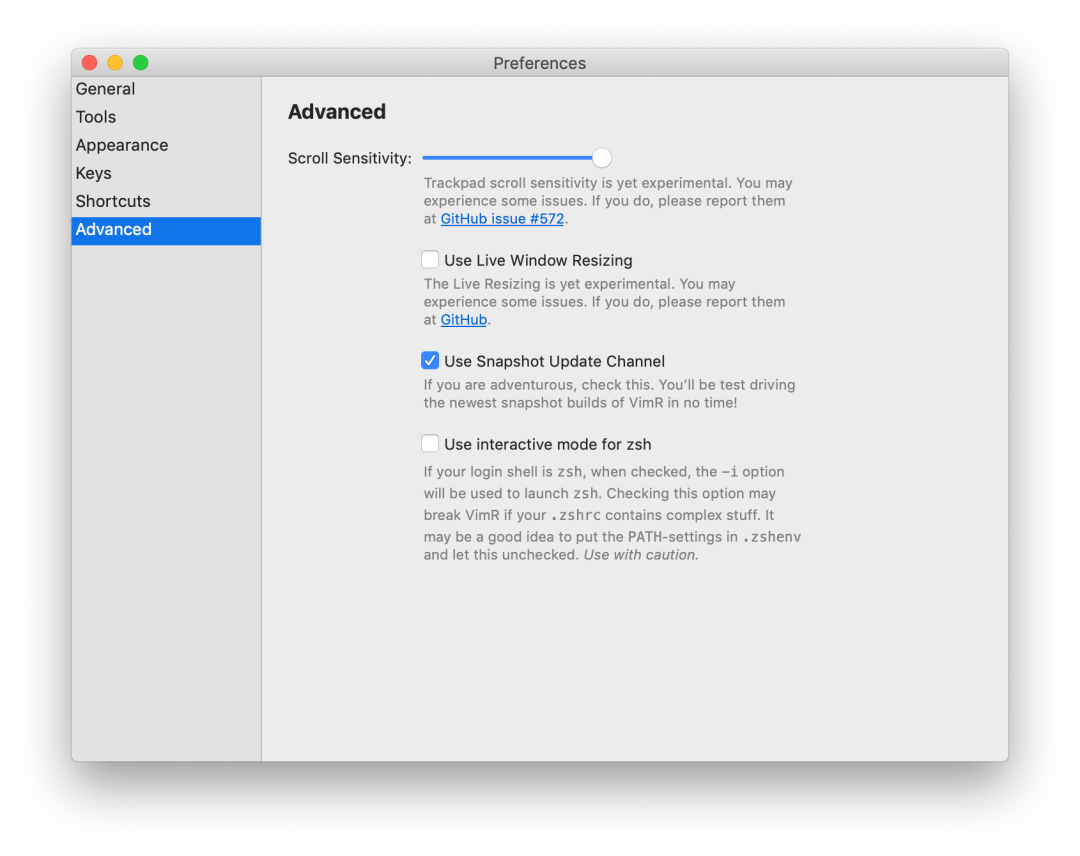The width and height of the screenshot is (1080, 856).
Task: Switch to Tools preferences
Action: coord(166,117)
